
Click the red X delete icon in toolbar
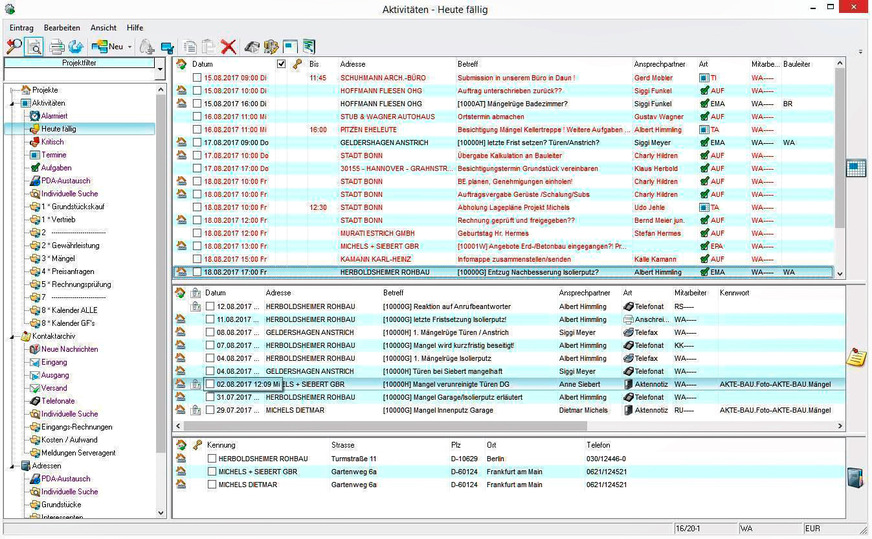228,46
